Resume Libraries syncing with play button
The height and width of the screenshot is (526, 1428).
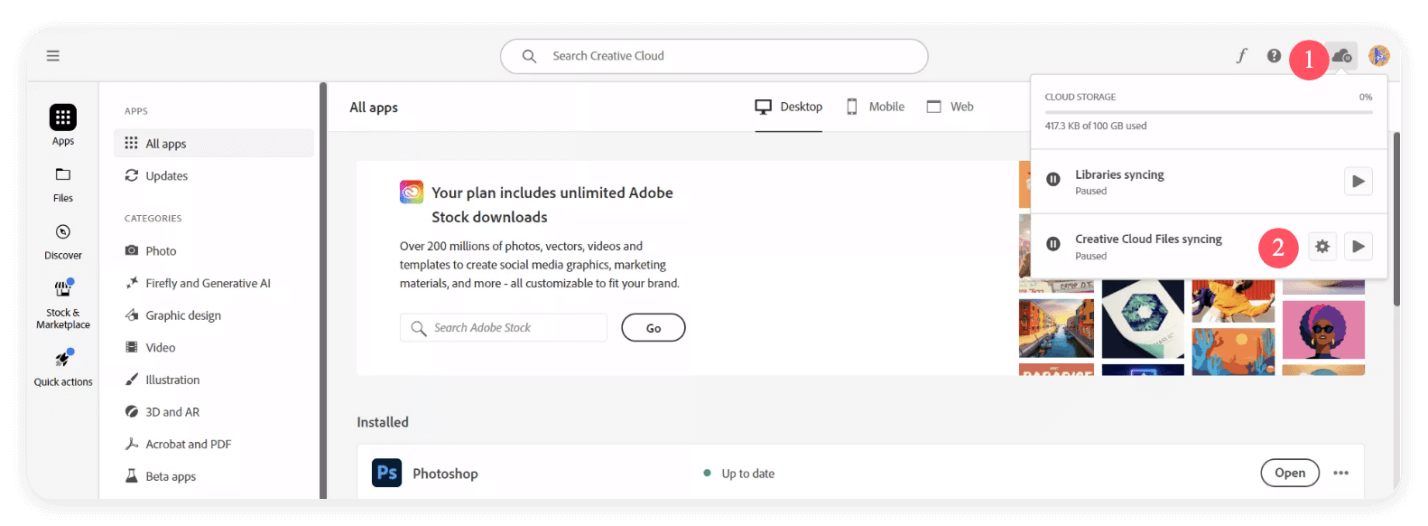[x=1358, y=181]
